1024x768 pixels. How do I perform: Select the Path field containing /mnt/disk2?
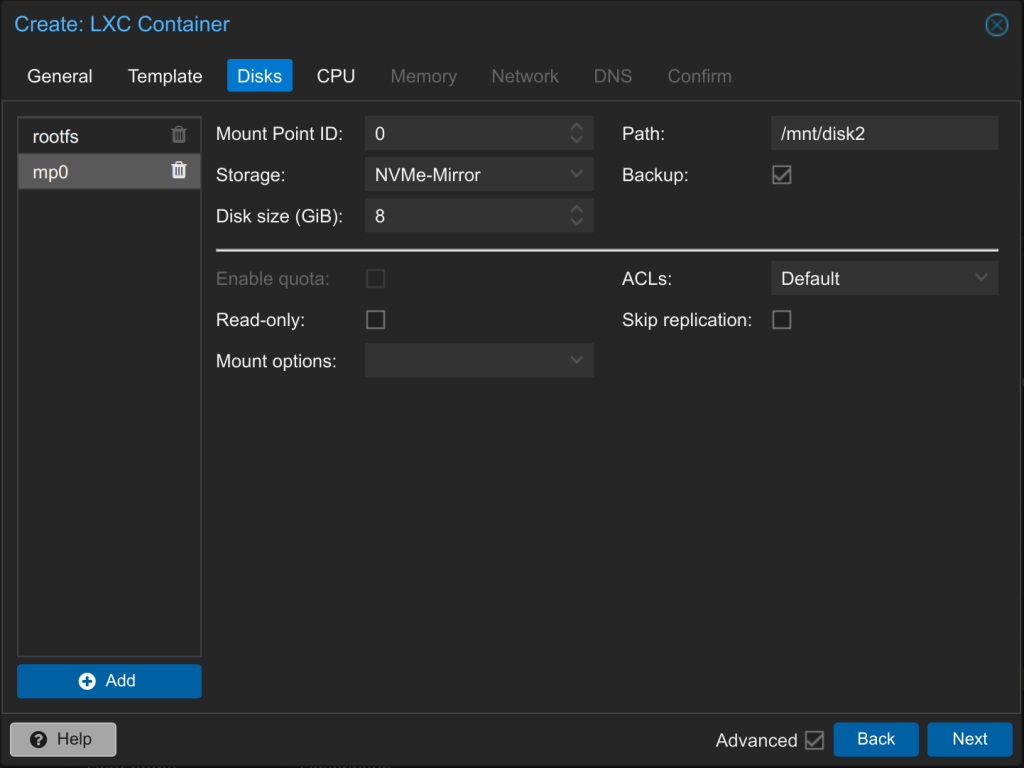884,132
